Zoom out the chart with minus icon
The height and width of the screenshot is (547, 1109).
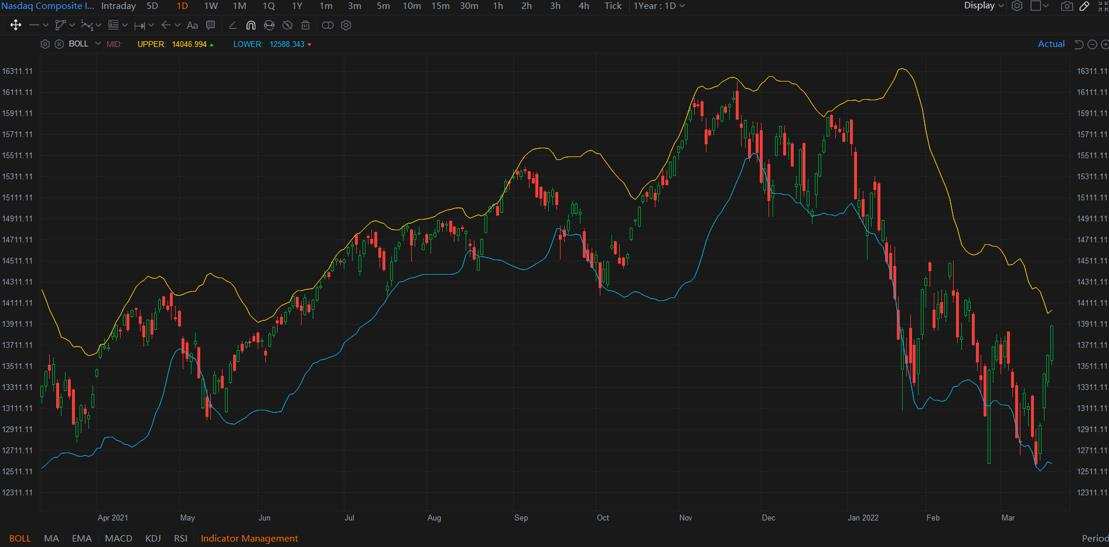[x=1092, y=44]
